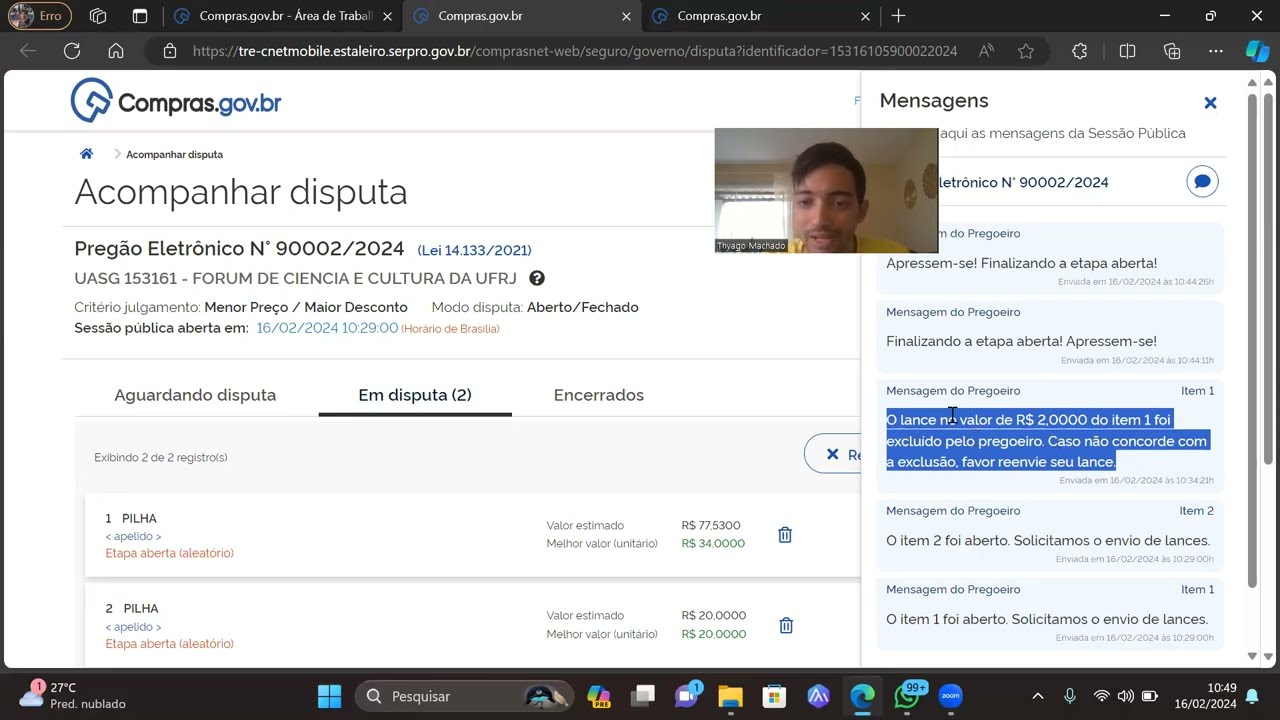Viewport: 1280px width, 720px height.
Task: Click message 'O item 2 foi aberto'
Action: coord(1048,540)
